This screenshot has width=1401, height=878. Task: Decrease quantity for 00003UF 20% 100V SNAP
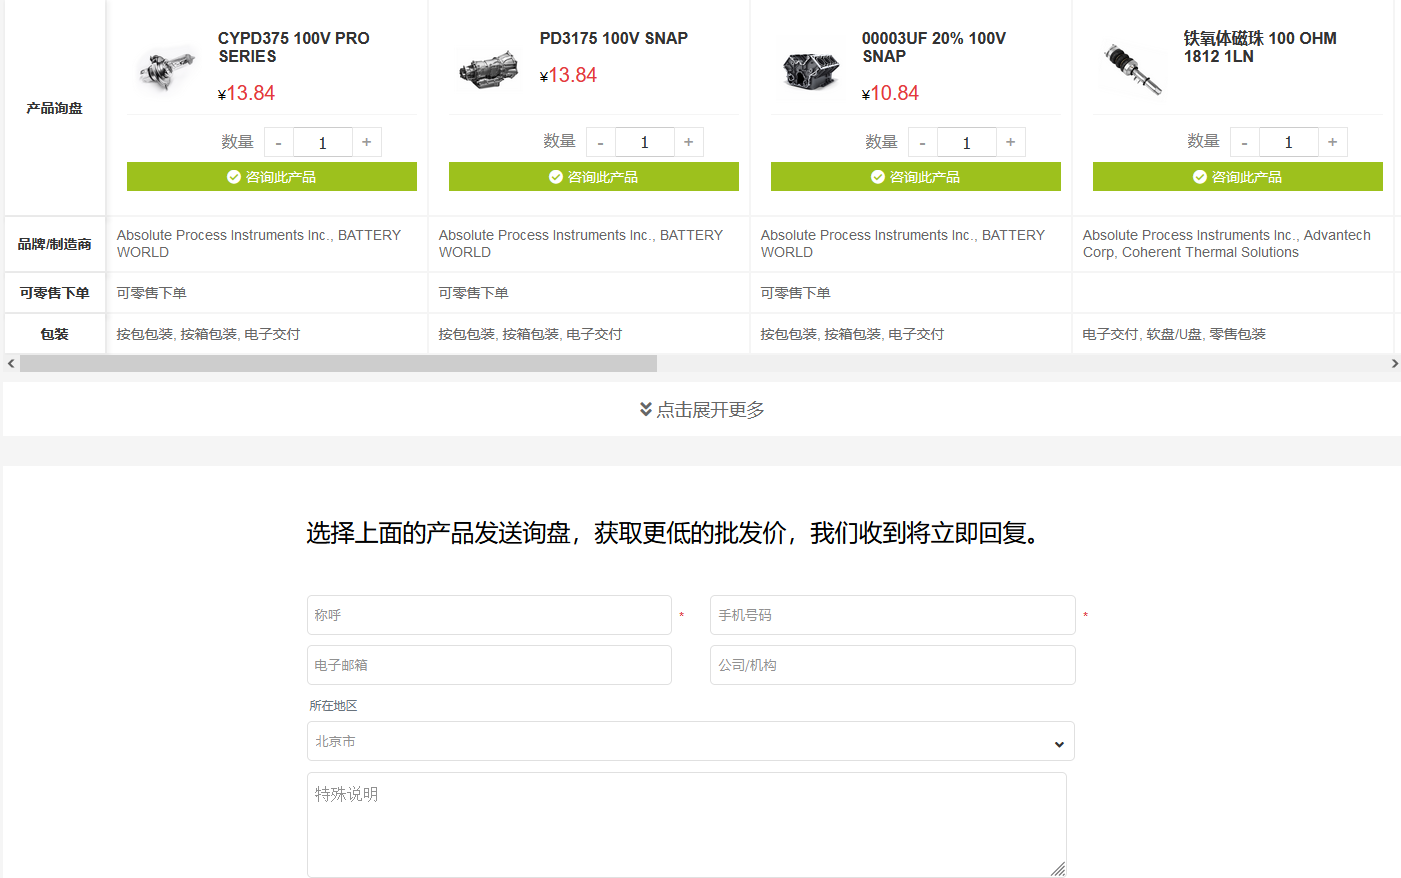(x=922, y=142)
